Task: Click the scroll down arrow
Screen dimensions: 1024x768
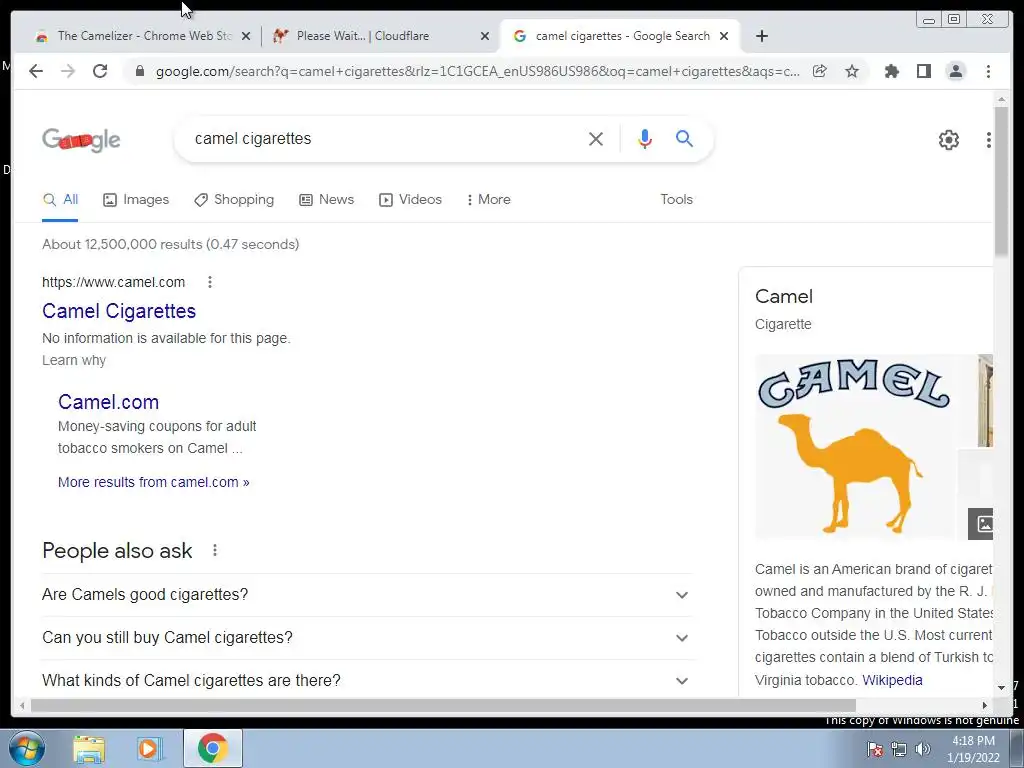Action: (x=1001, y=688)
